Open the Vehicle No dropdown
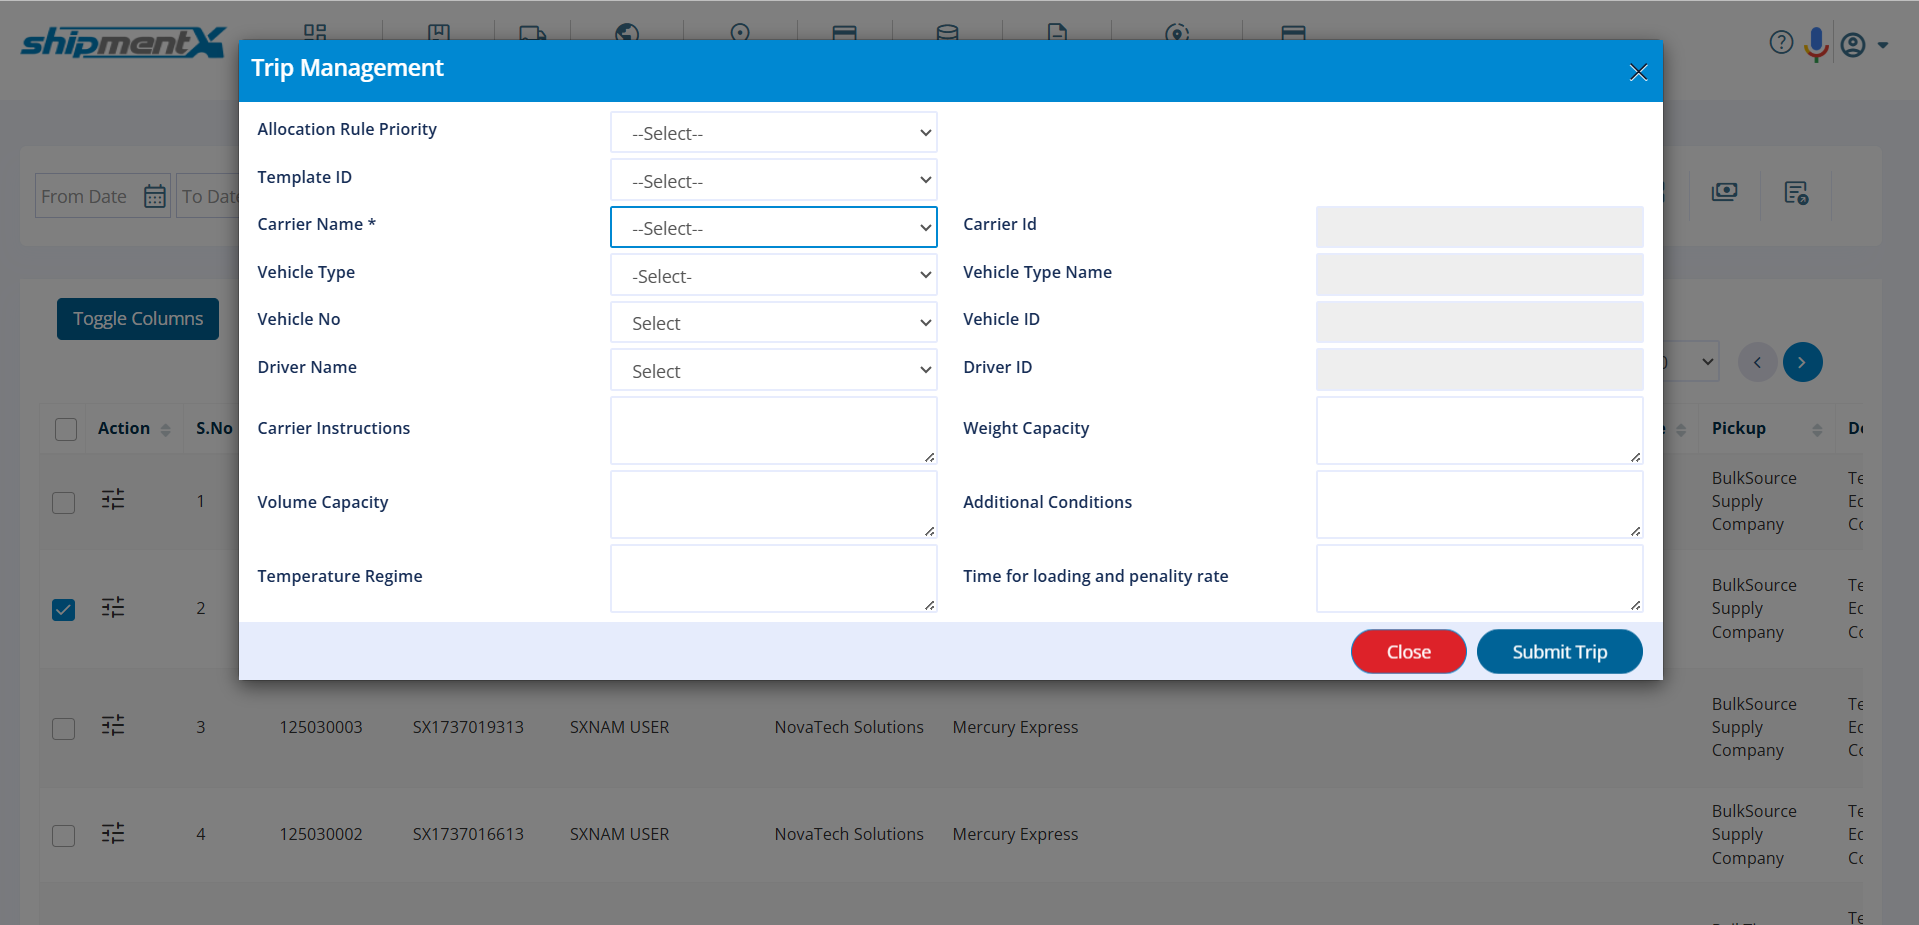Screen dimensions: 1919x925 coord(773,322)
